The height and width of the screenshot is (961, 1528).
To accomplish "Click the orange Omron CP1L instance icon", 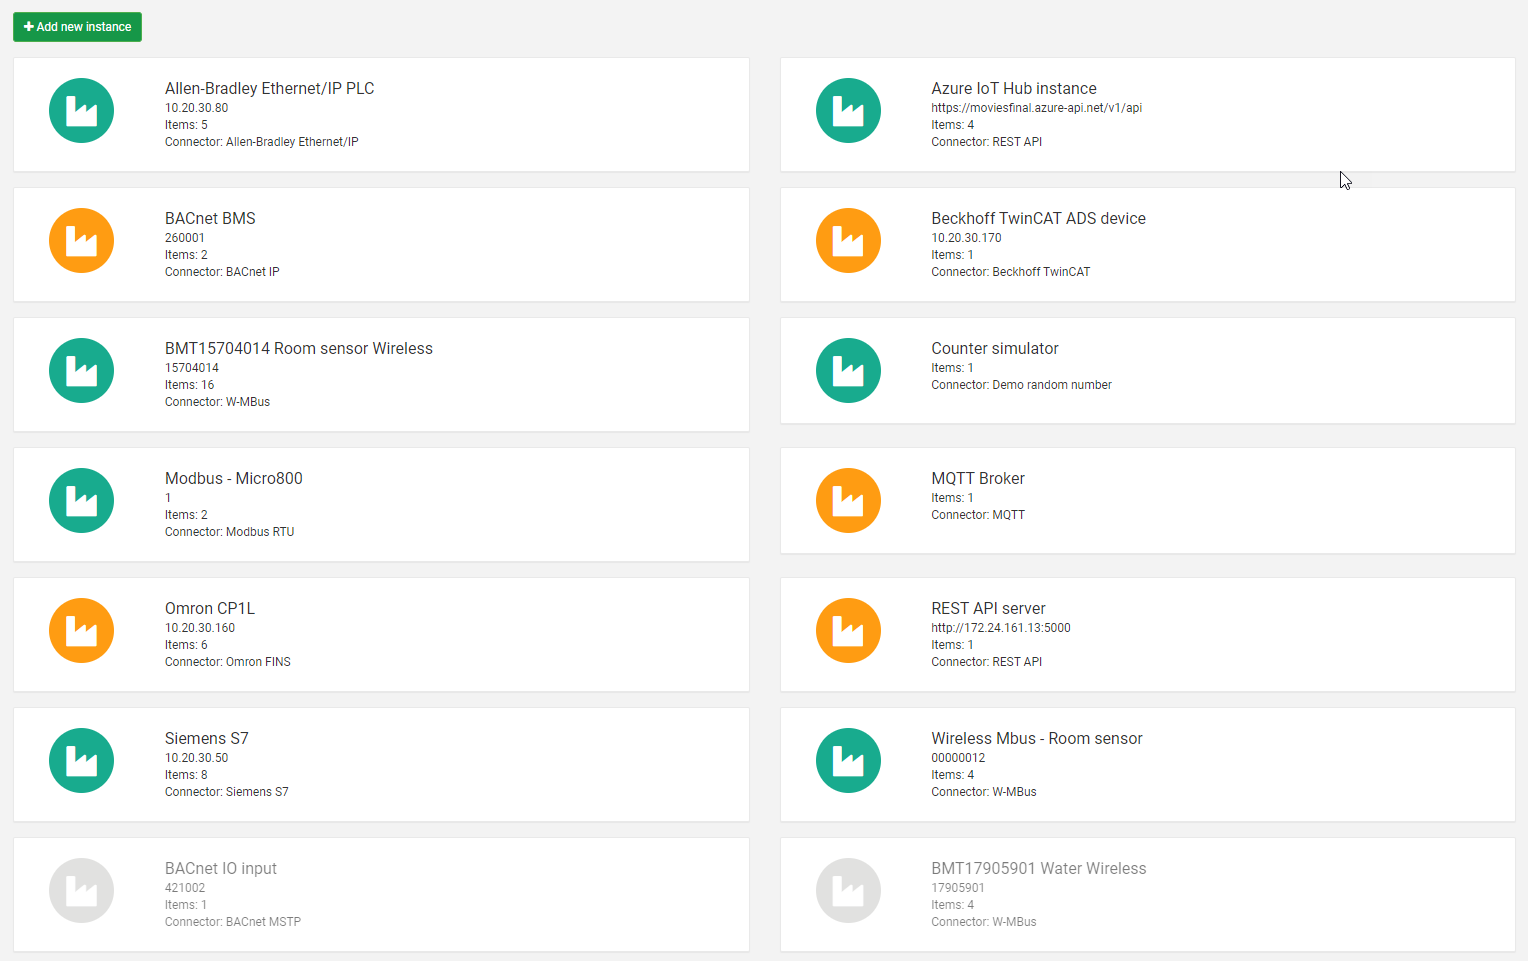I will pos(81,630).
